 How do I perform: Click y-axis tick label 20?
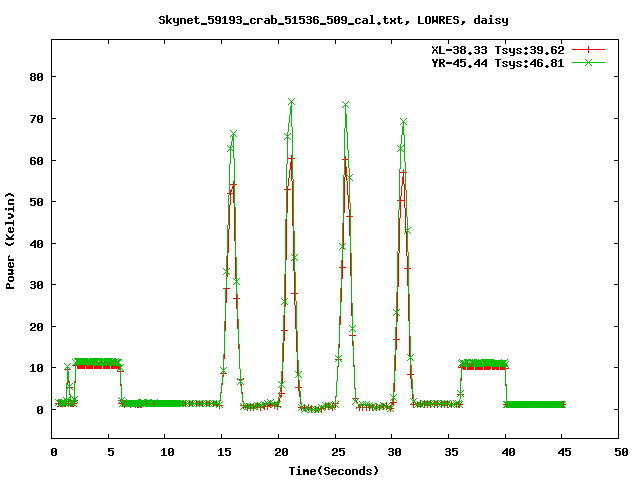point(36,327)
